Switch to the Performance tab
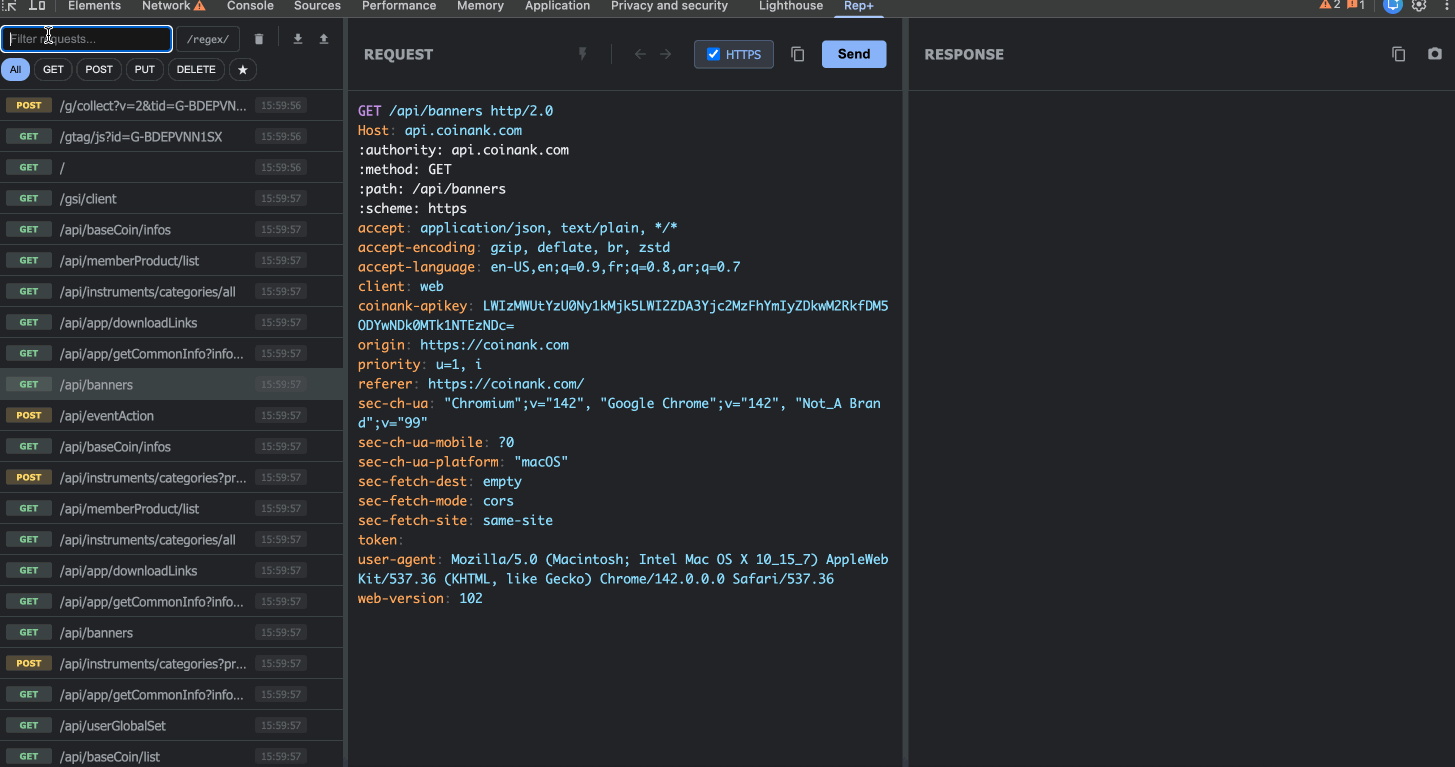This screenshot has width=1455, height=767. 399,6
